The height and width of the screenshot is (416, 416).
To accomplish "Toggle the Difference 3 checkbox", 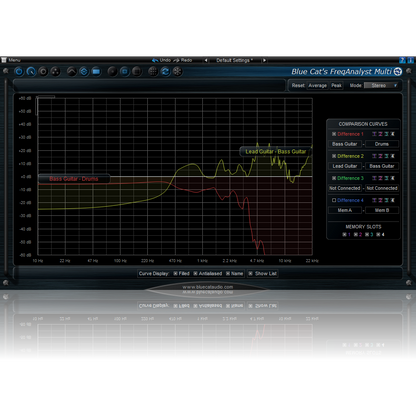I will tap(334, 178).
